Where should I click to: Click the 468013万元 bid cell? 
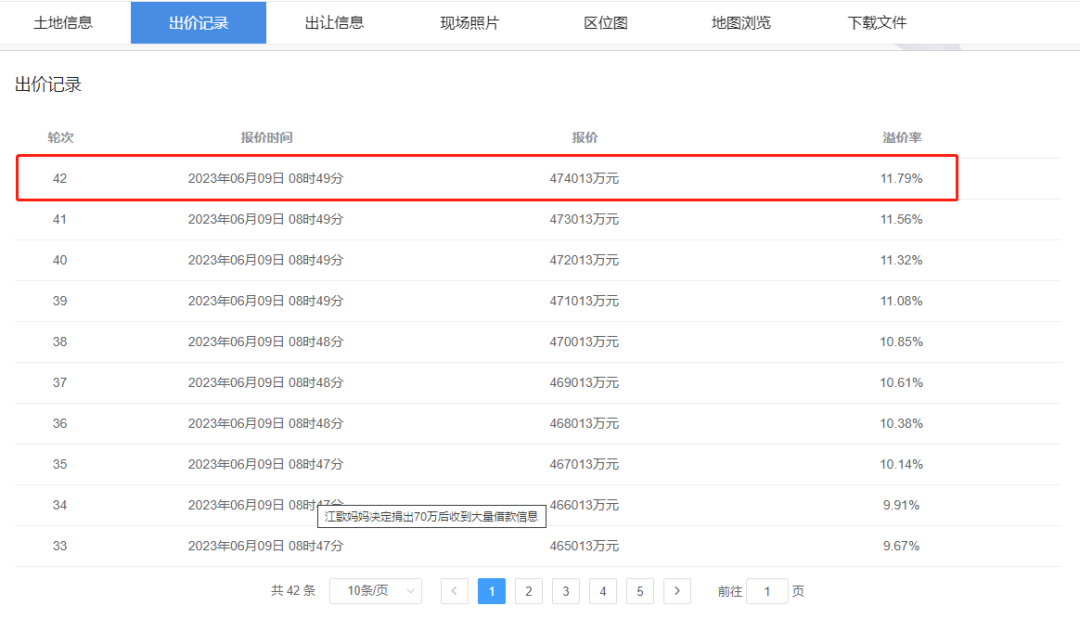(x=584, y=423)
